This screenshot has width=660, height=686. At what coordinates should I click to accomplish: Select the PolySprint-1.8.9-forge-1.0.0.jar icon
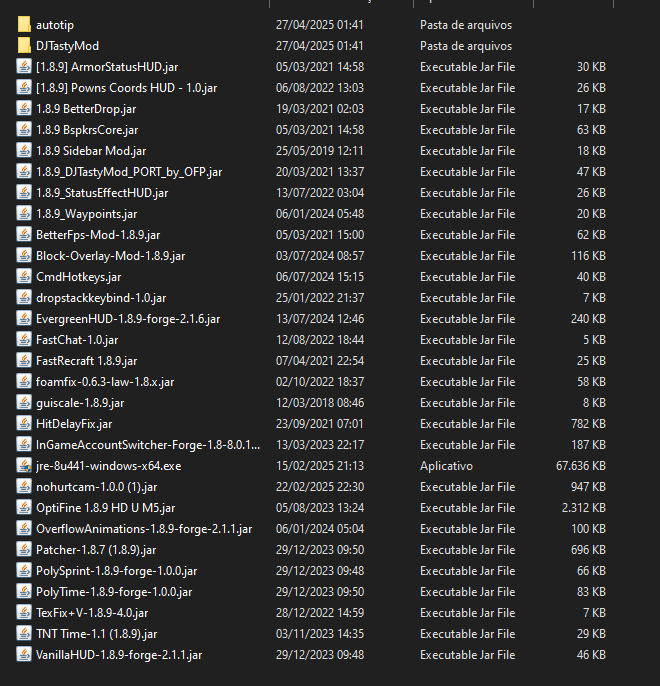24,570
